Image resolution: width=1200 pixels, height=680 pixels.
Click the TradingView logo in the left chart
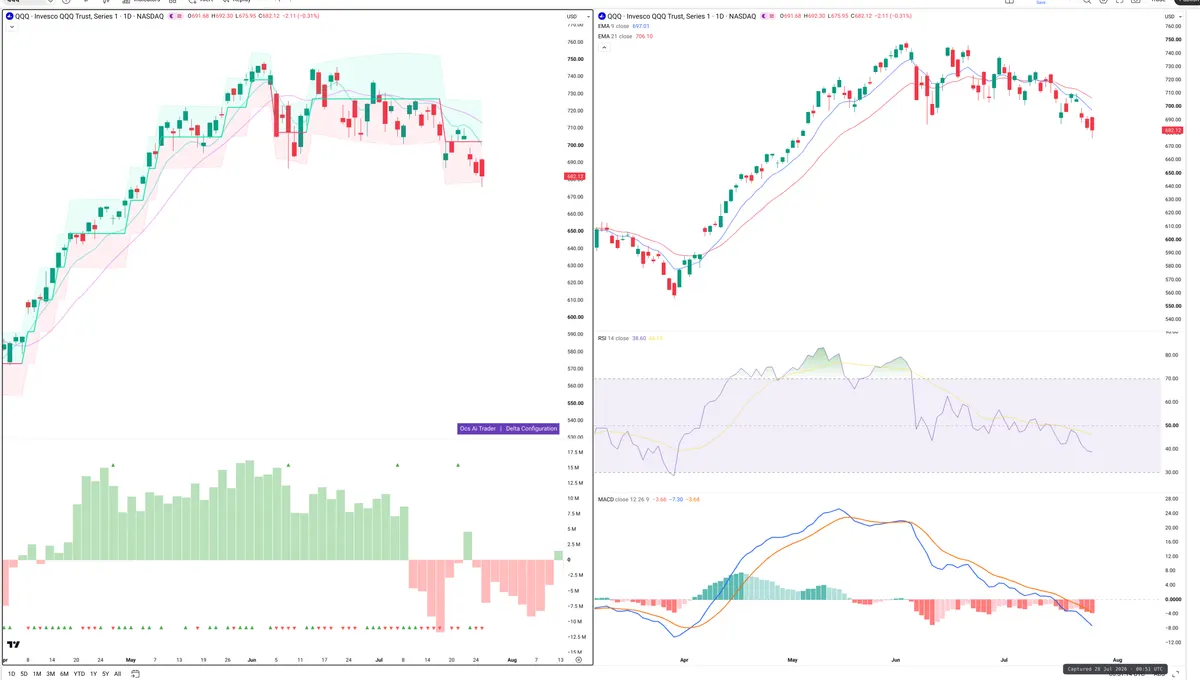point(14,646)
